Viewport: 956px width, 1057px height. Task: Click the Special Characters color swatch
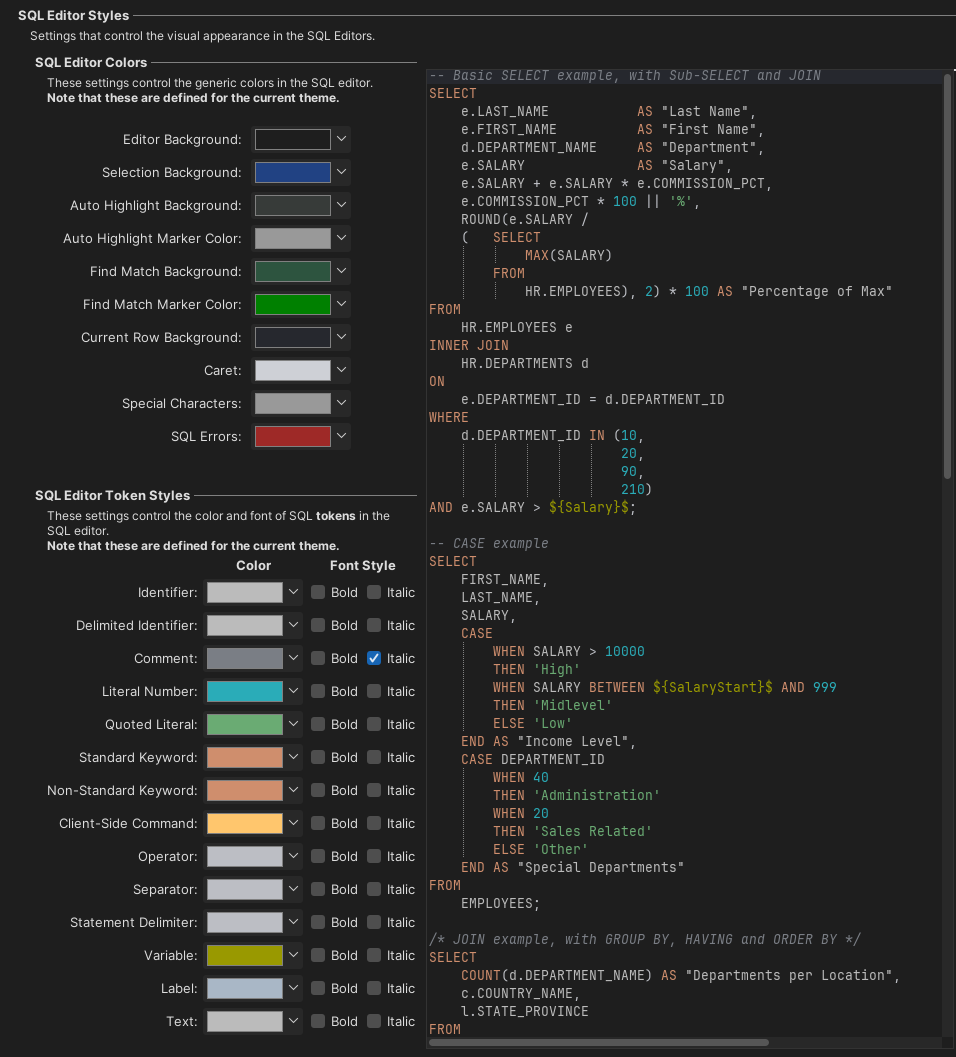[290, 403]
